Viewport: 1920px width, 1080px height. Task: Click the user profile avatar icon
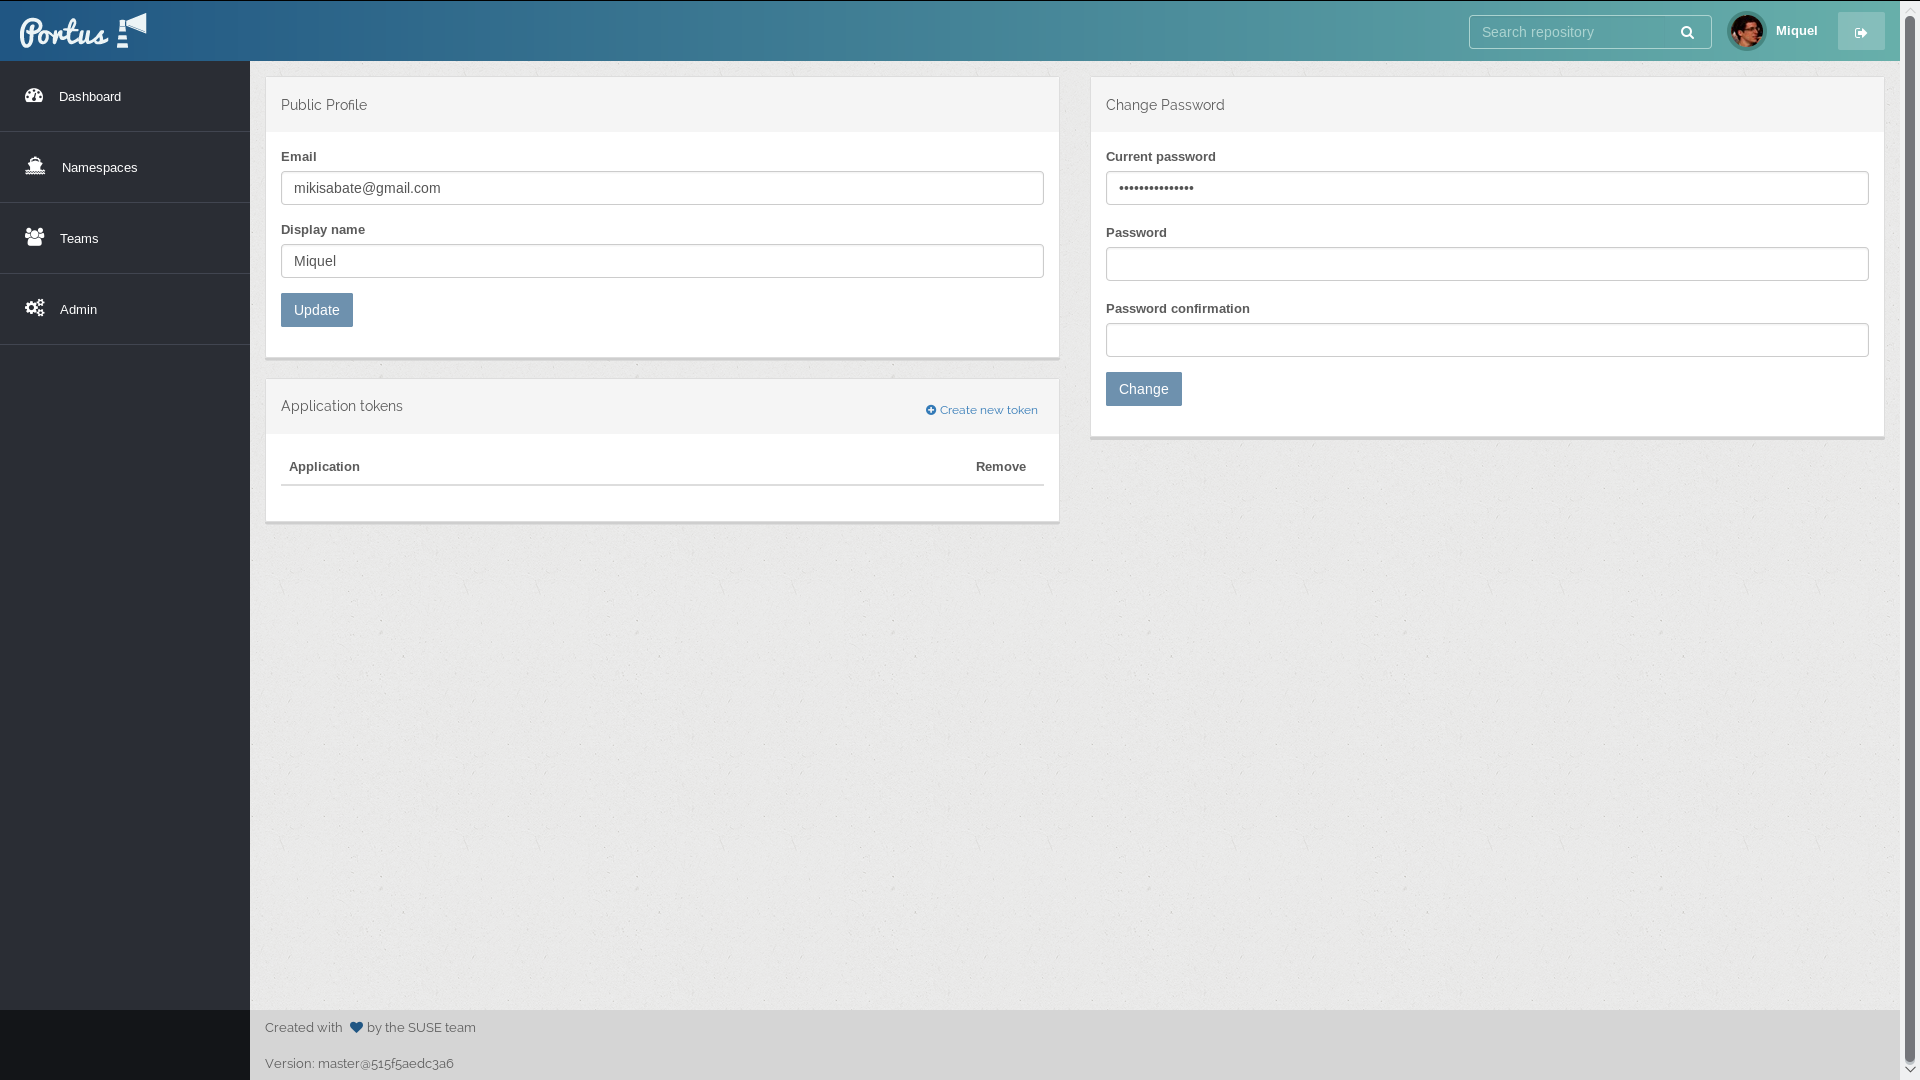pyautogui.click(x=1746, y=30)
